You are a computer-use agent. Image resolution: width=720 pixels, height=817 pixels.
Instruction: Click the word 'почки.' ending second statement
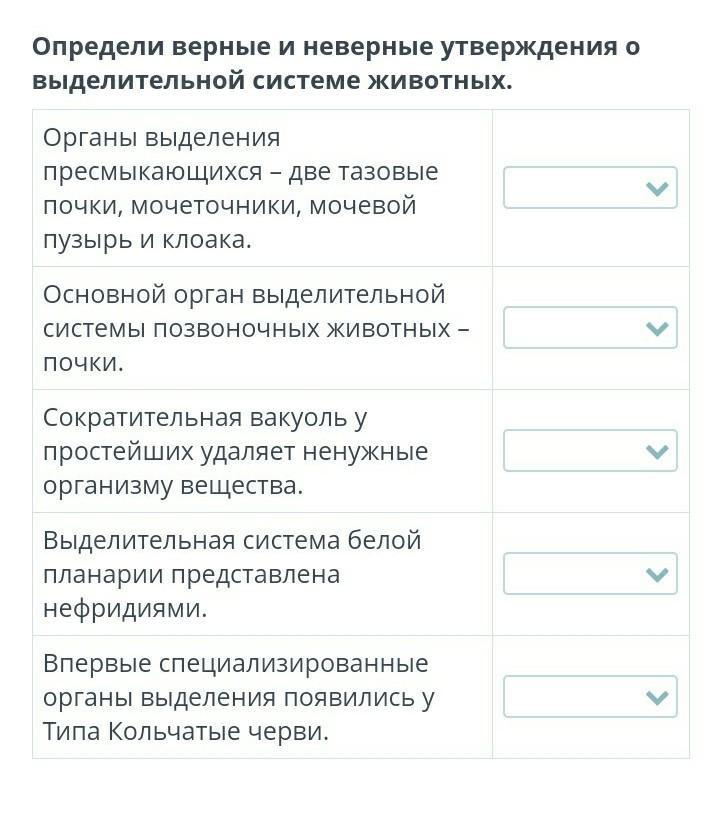[84, 363]
